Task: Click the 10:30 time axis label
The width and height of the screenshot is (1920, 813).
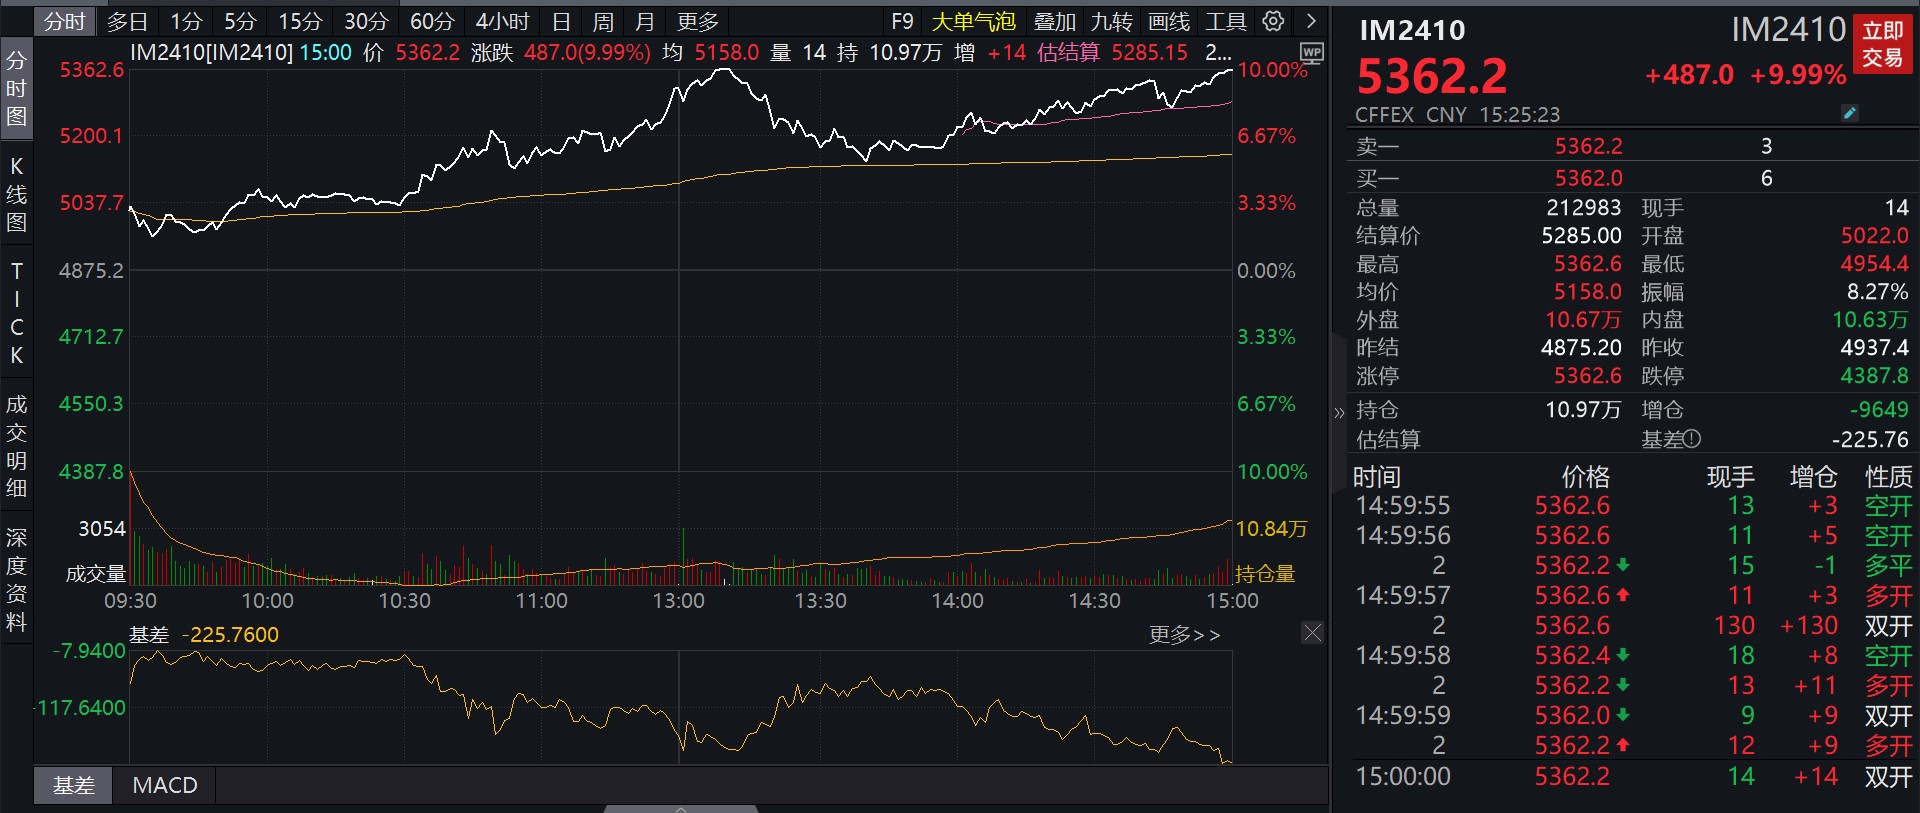Action: [x=404, y=601]
